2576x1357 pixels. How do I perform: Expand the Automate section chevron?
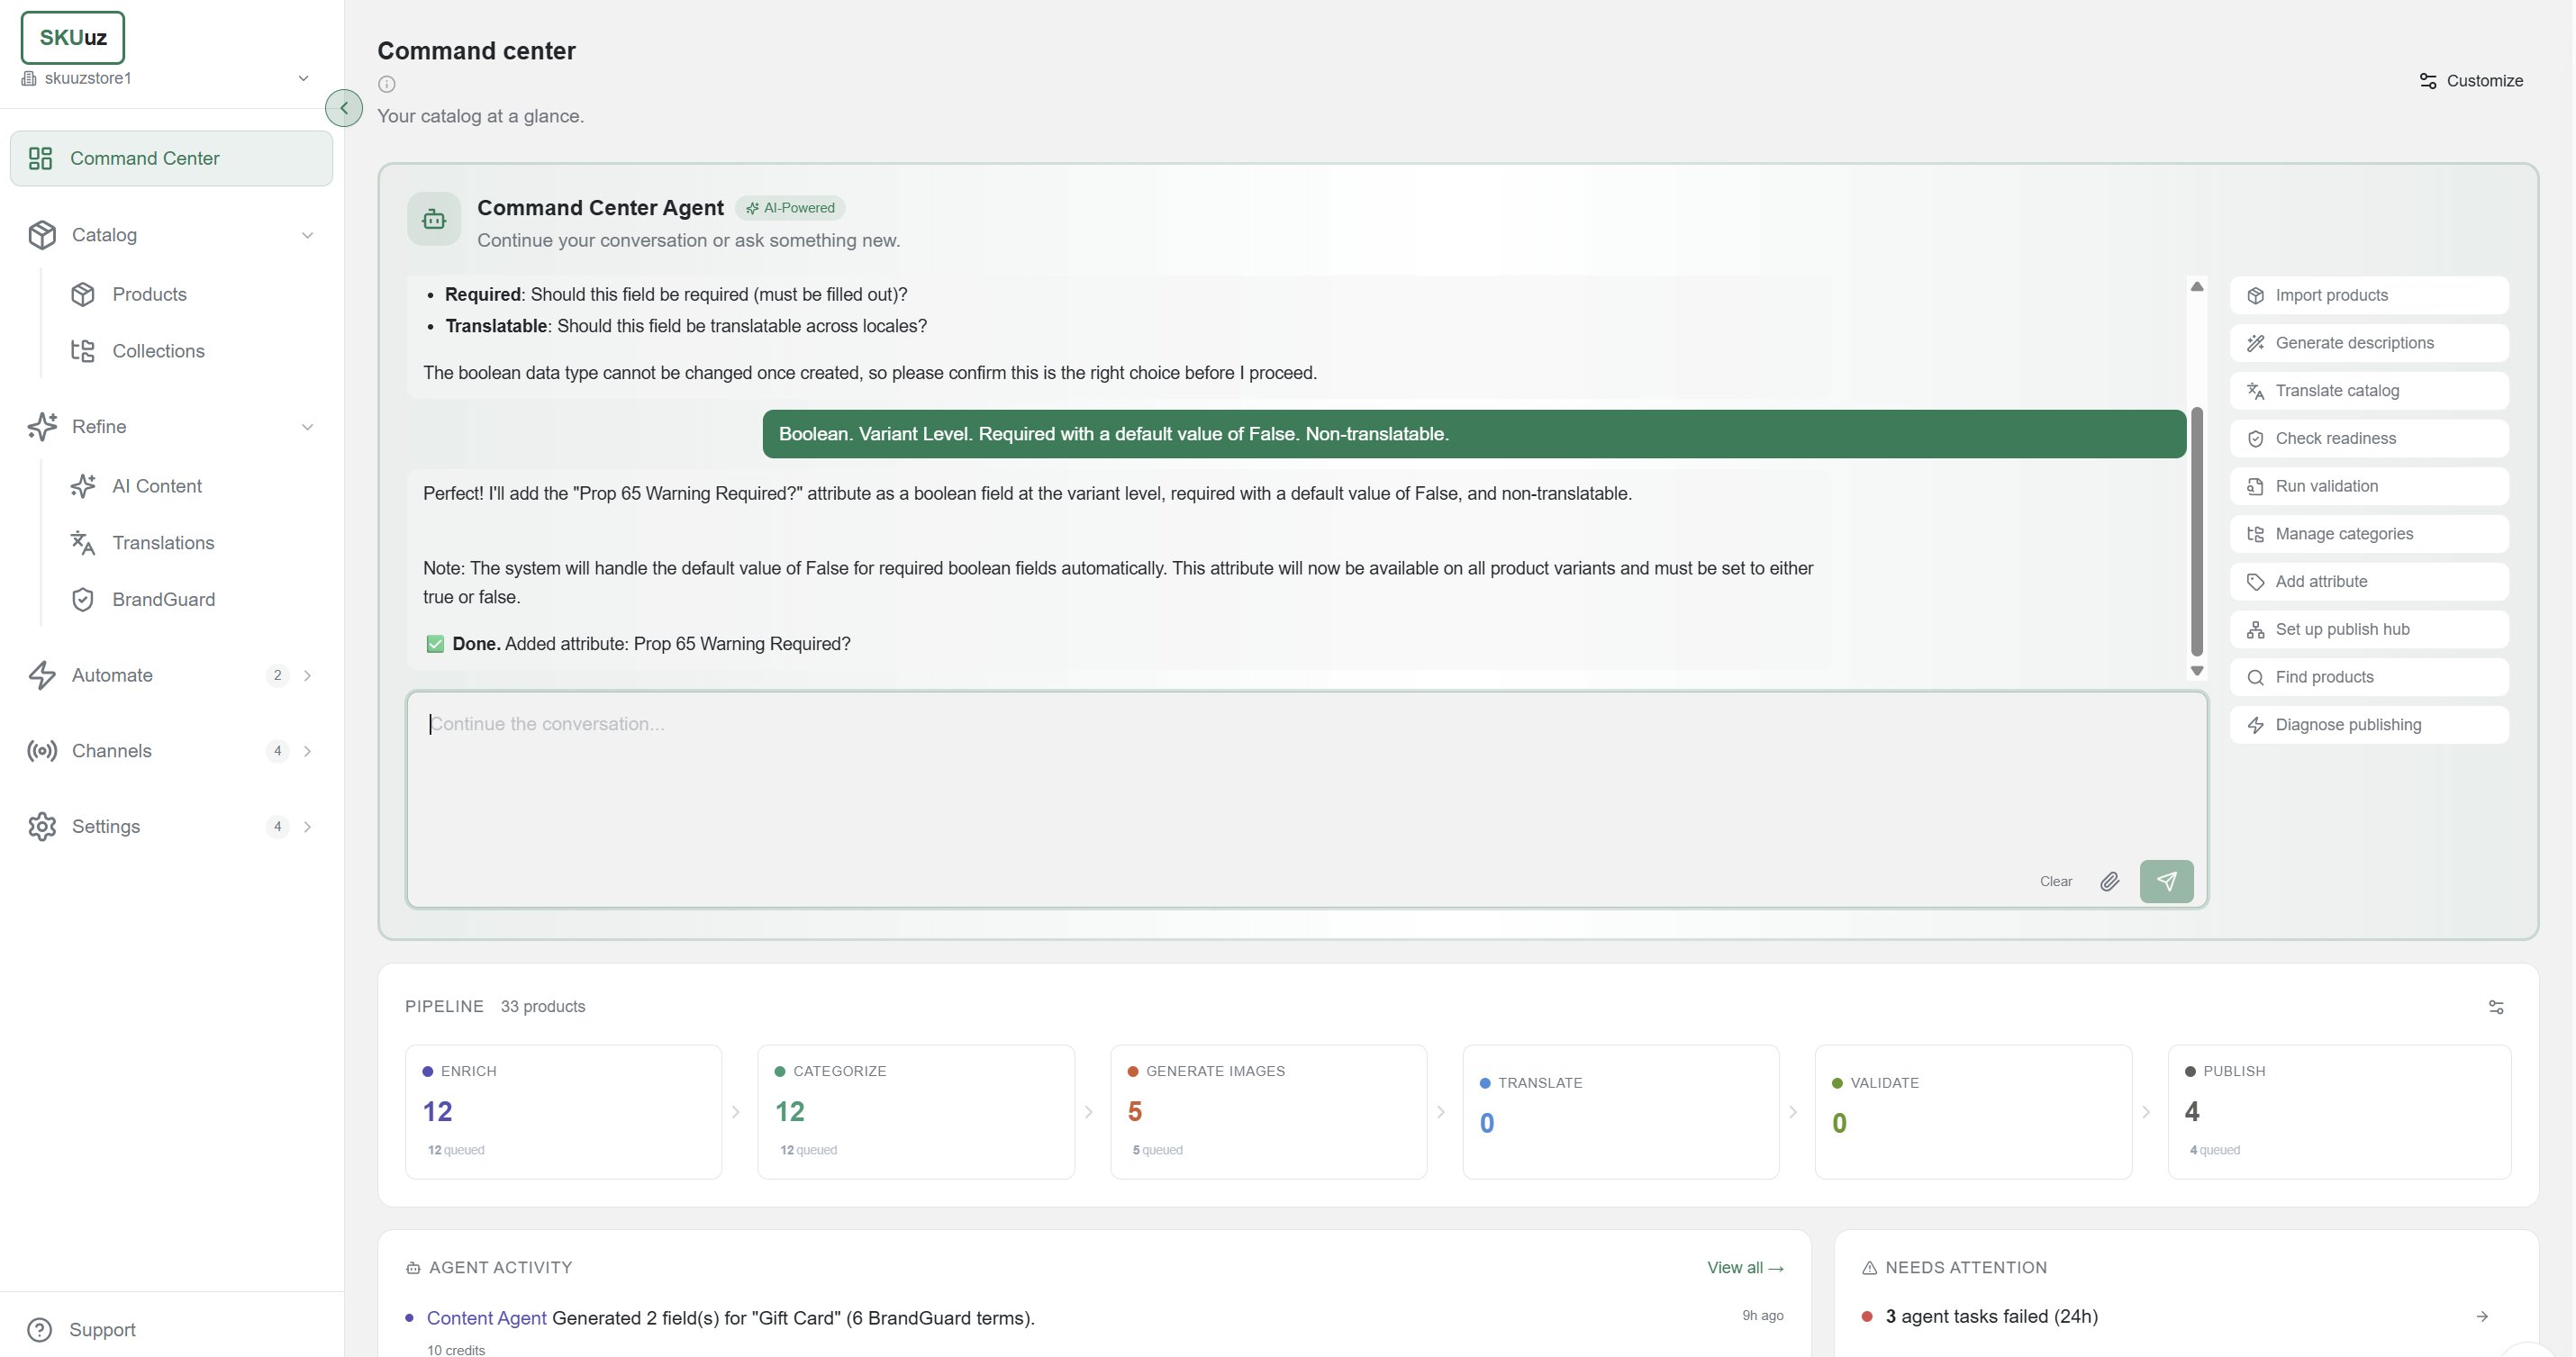[307, 675]
